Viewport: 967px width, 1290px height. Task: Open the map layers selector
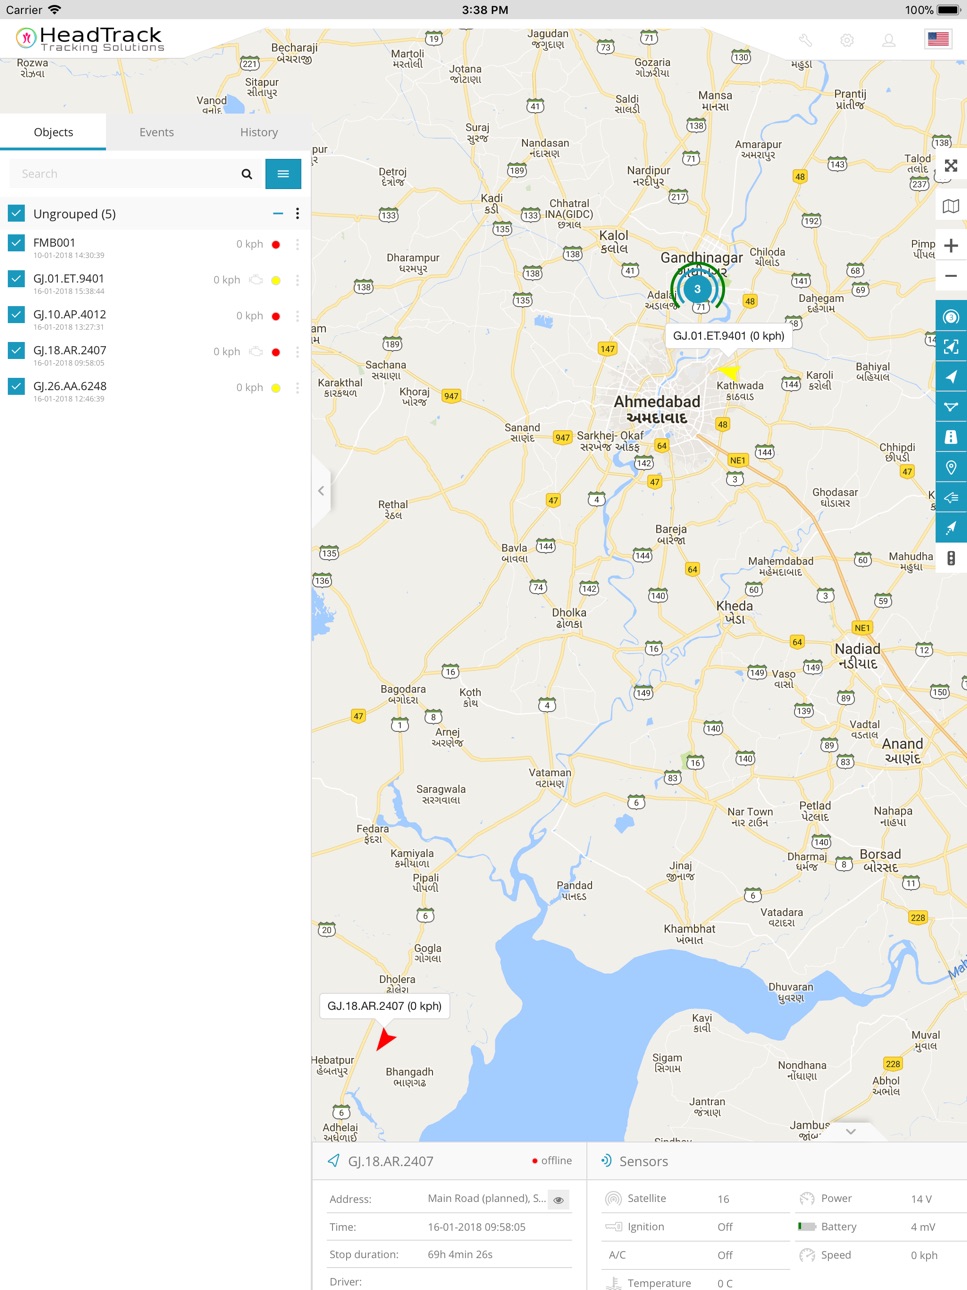pyautogui.click(x=951, y=206)
